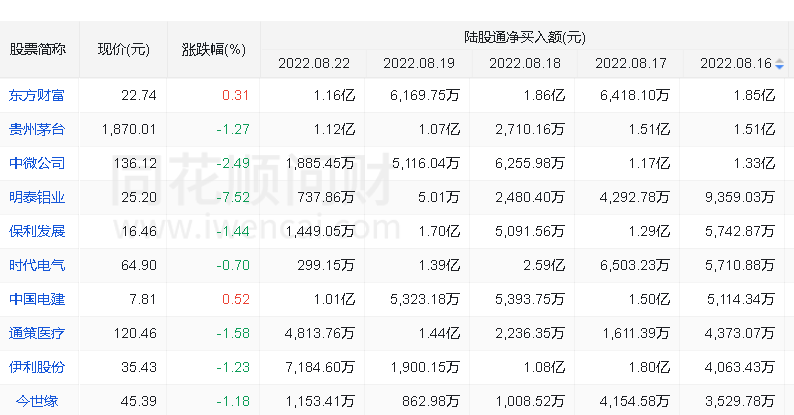Open stock link 东方财富
This screenshot has width=794, height=415.
tap(36, 95)
